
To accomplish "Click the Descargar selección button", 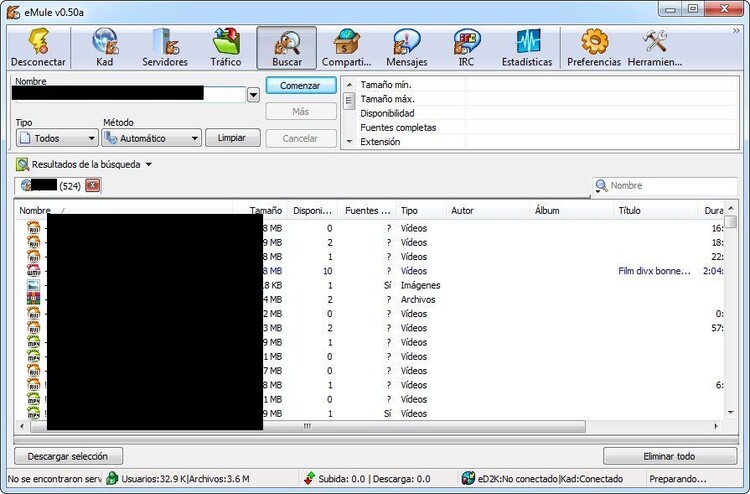I will [68, 456].
